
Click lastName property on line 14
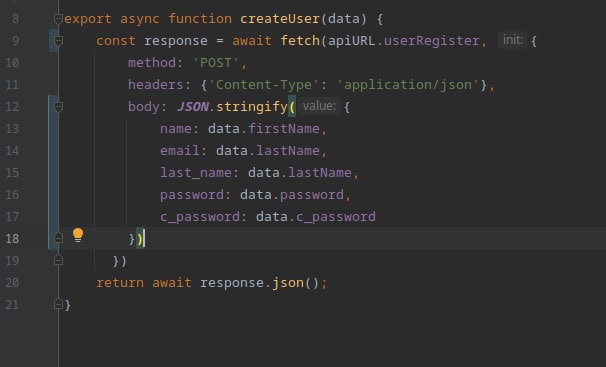point(288,151)
